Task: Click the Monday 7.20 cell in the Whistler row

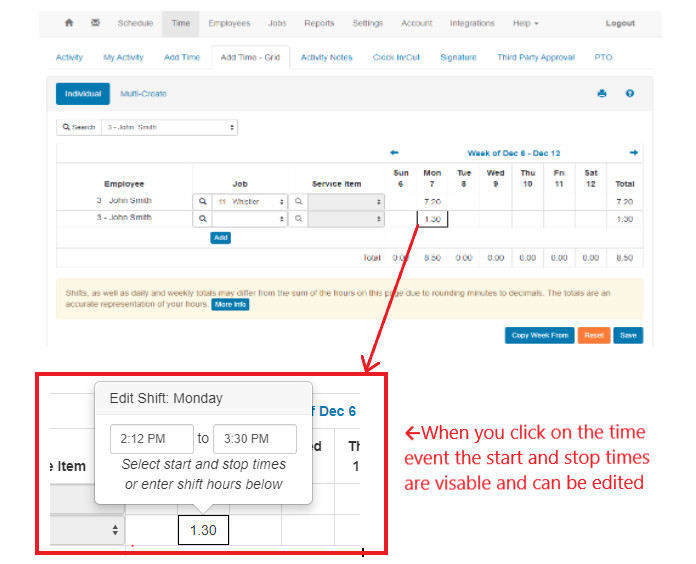Action: tap(432, 201)
